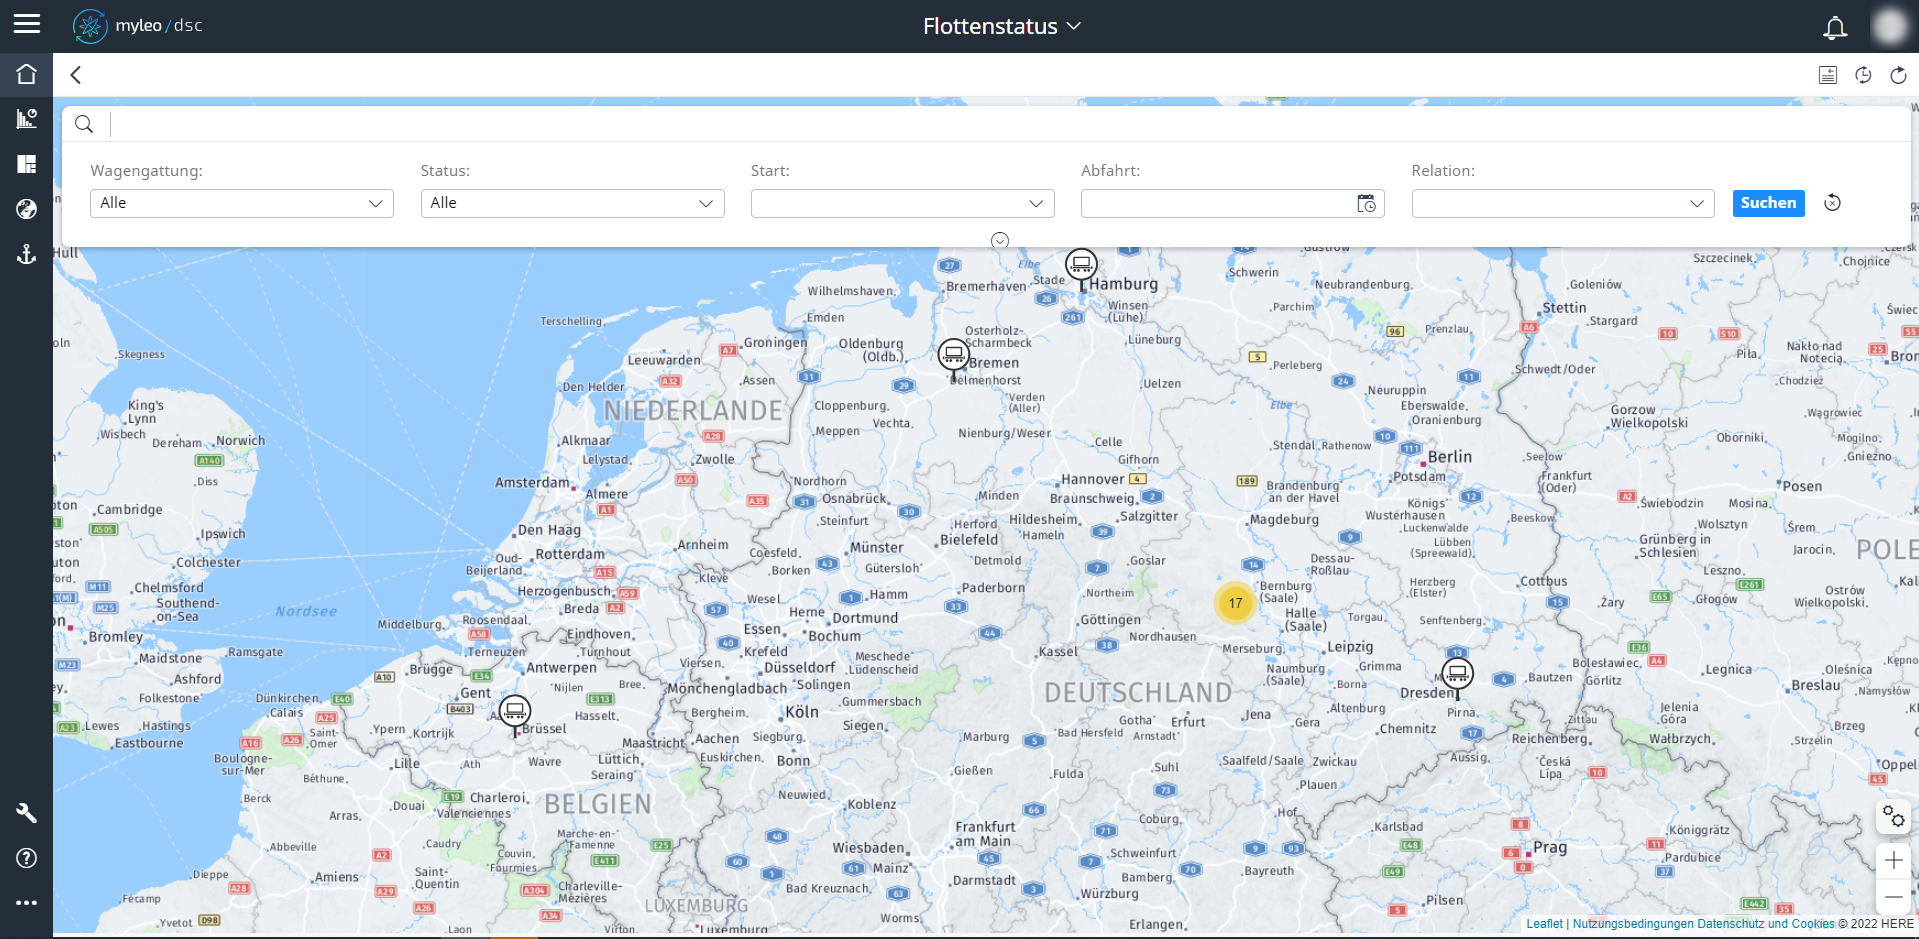Open the yellow cluster marker 17
The width and height of the screenshot is (1919, 939).
(x=1236, y=603)
